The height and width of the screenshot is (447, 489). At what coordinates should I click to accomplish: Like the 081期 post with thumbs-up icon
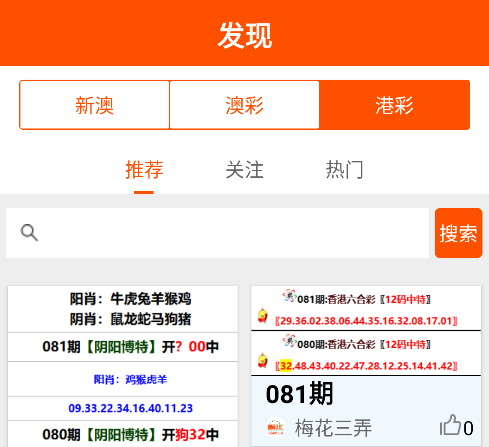pyautogui.click(x=450, y=425)
